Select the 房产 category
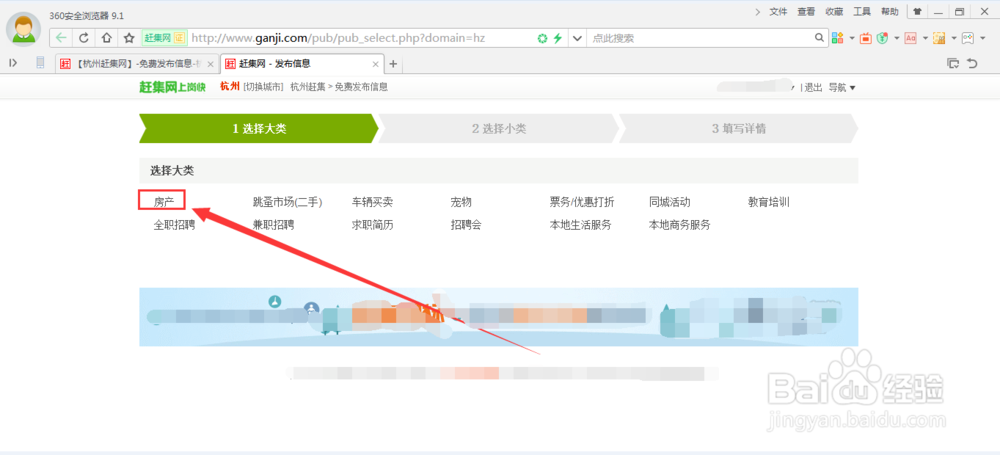Screen dimensions: 1000x455 point(163,202)
